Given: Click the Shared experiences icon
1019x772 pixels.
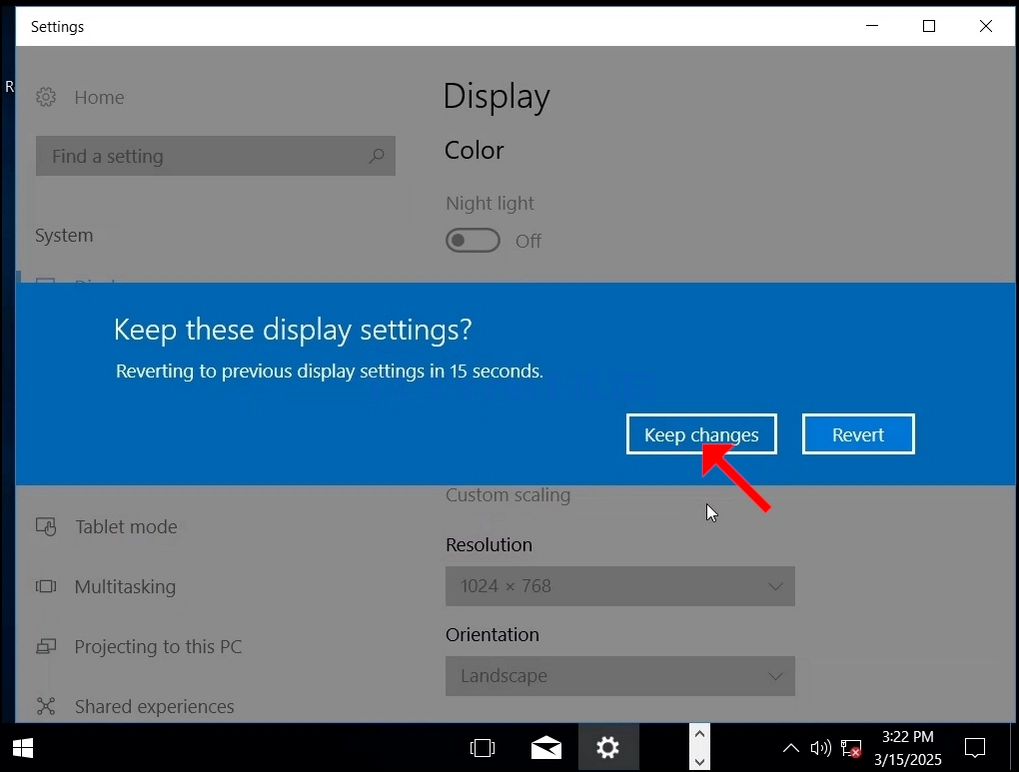Looking at the screenshot, I should [x=45, y=706].
